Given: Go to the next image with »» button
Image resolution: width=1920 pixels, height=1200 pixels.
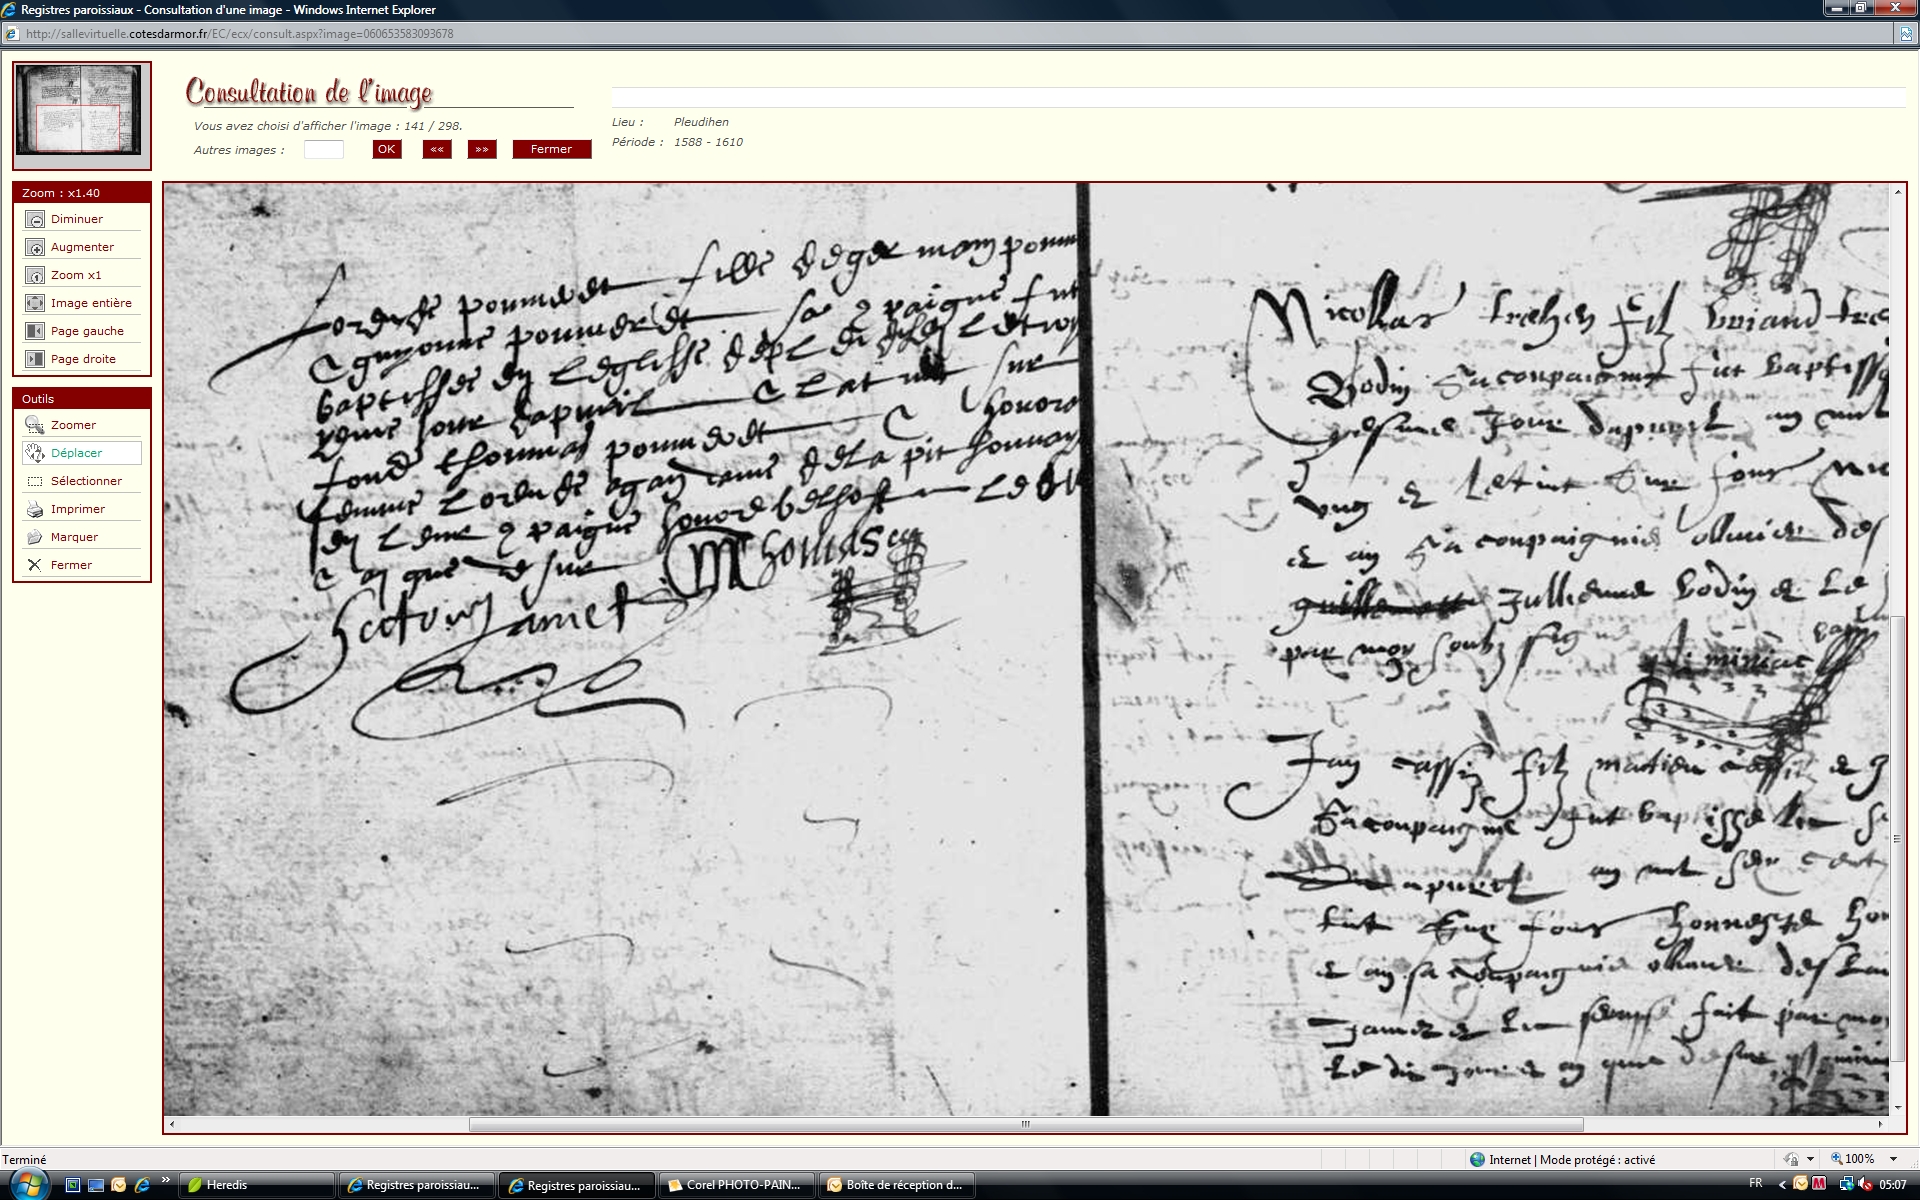Looking at the screenshot, I should coord(482,149).
